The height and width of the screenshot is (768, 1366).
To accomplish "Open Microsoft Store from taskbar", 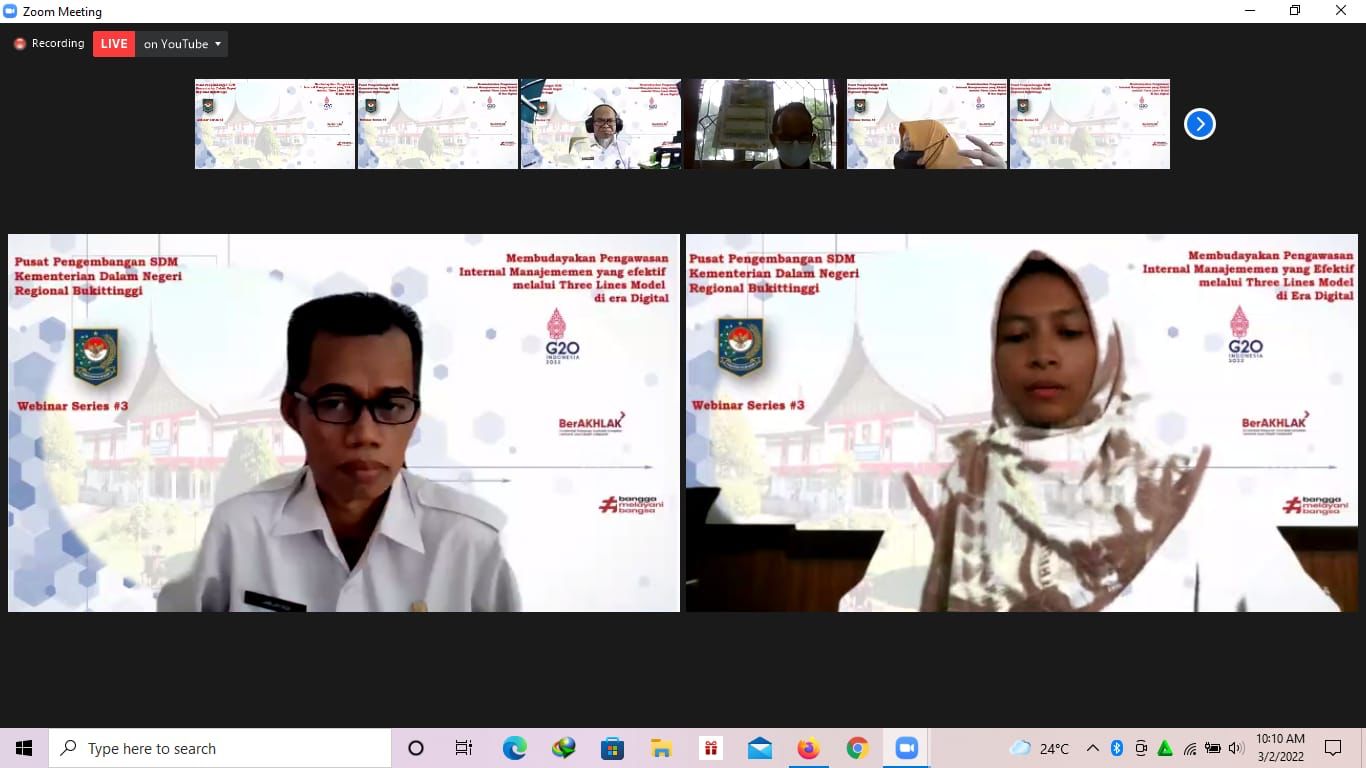I will point(612,748).
